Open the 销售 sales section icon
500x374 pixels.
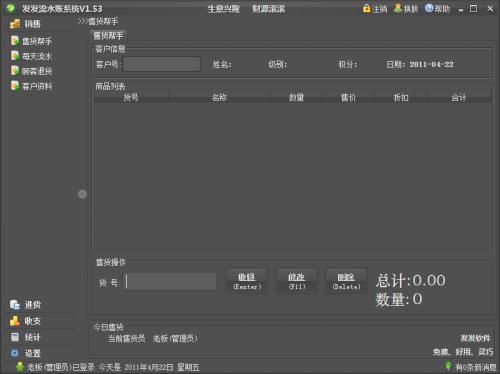[15, 24]
